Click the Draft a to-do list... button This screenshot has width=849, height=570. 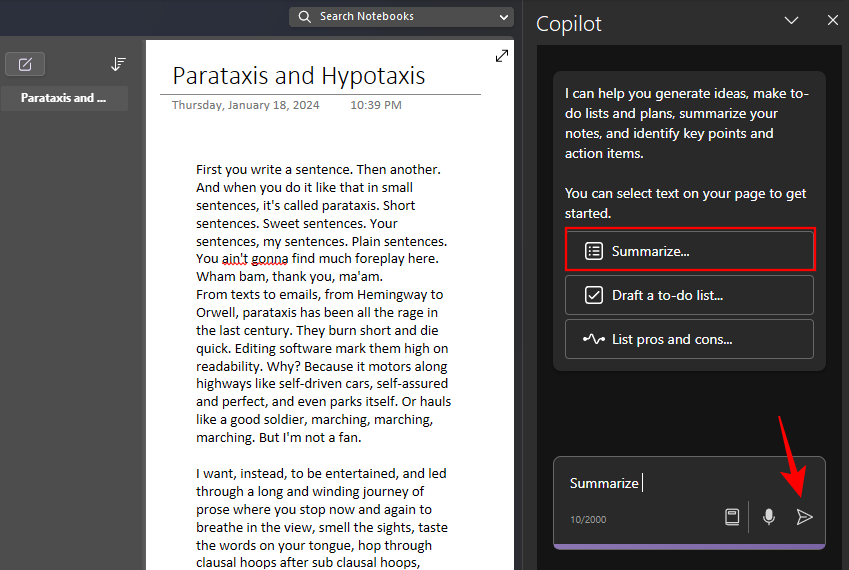pyautogui.click(x=689, y=295)
